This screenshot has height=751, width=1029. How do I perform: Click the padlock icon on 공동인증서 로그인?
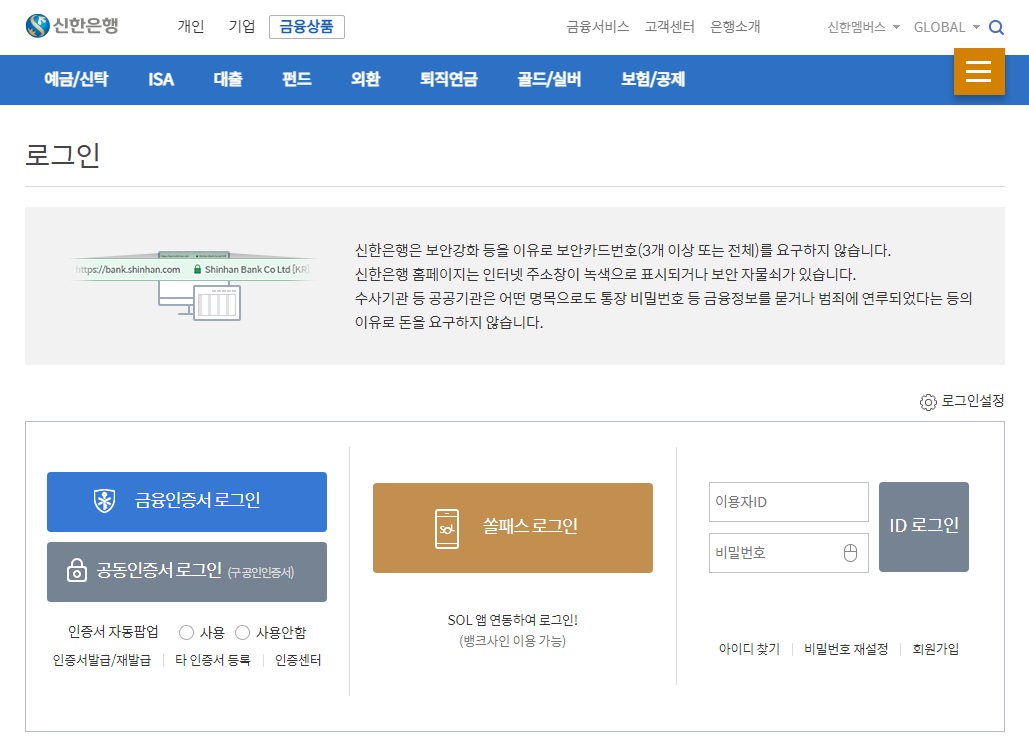tap(76, 570)
